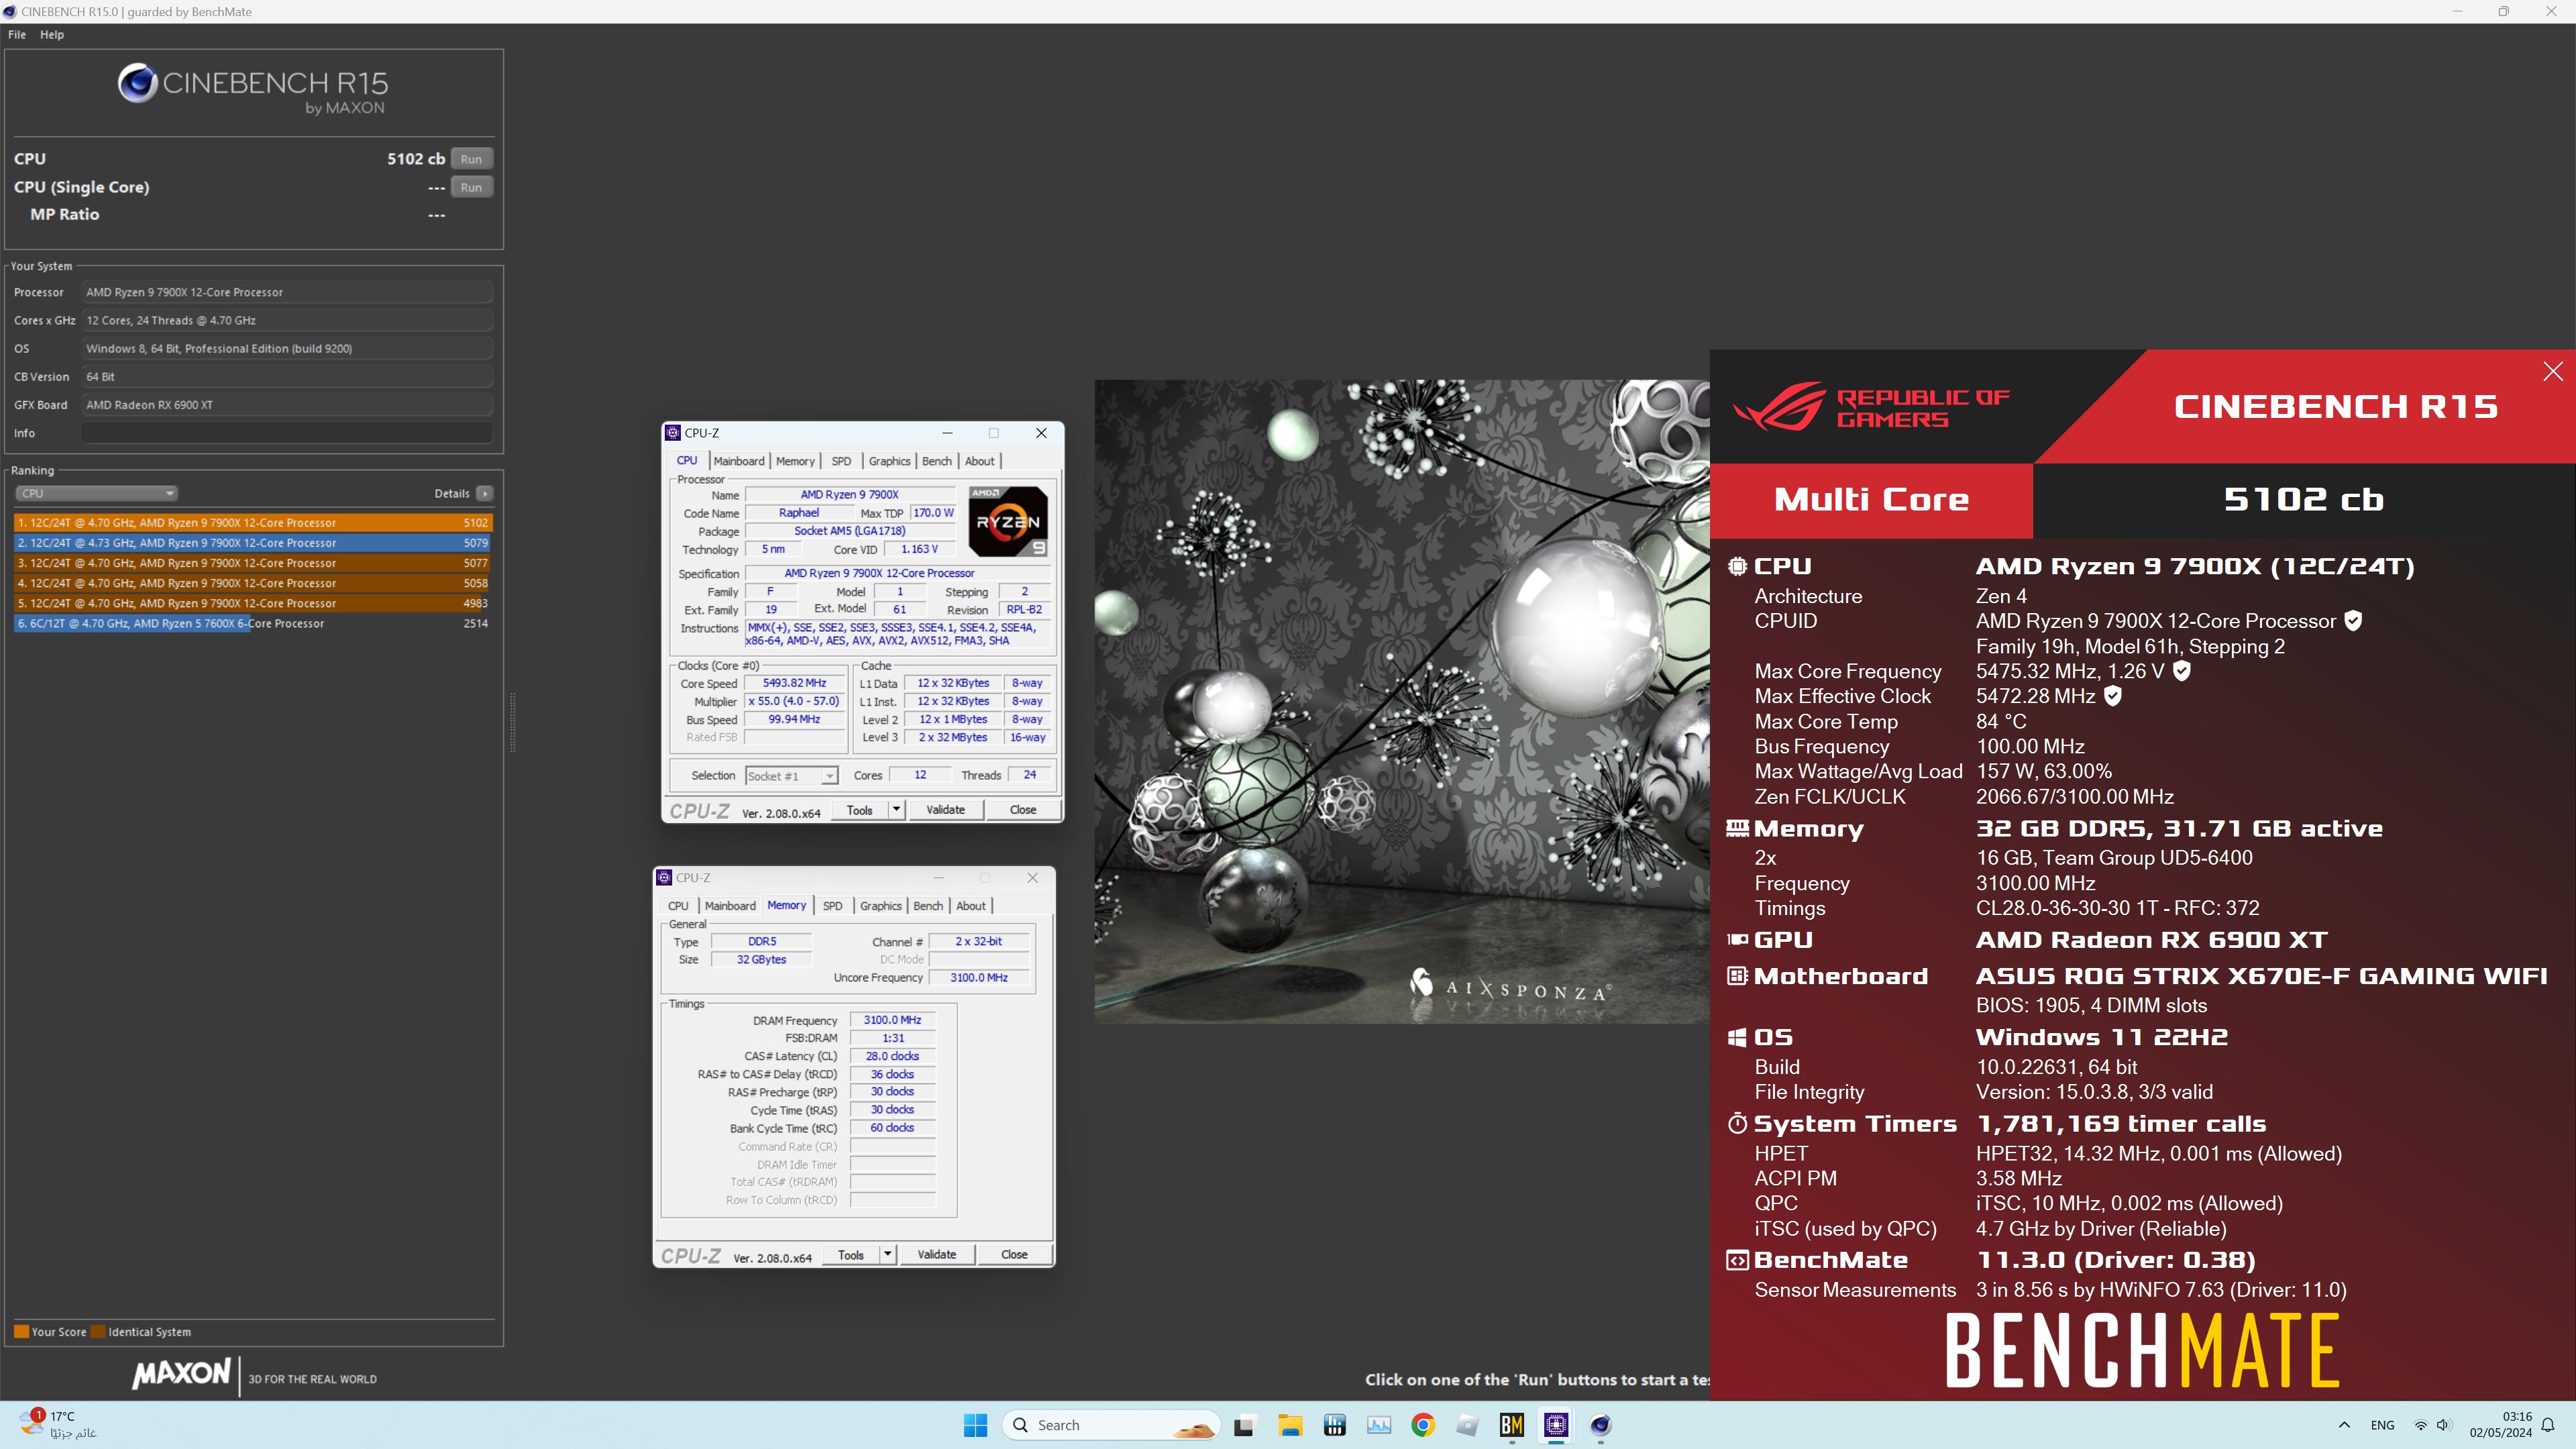
Task: Select the Ryzen 5 7600X ranking entry
Action: [x=253, y=623]
